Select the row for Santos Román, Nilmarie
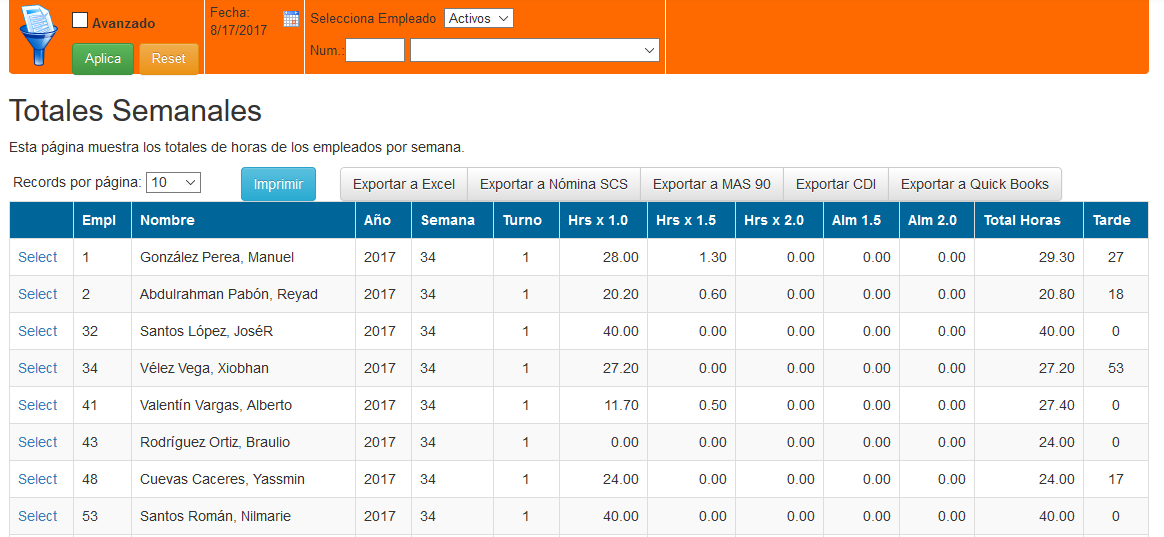This screenshot has width=1164, height=537. (38, 516)
